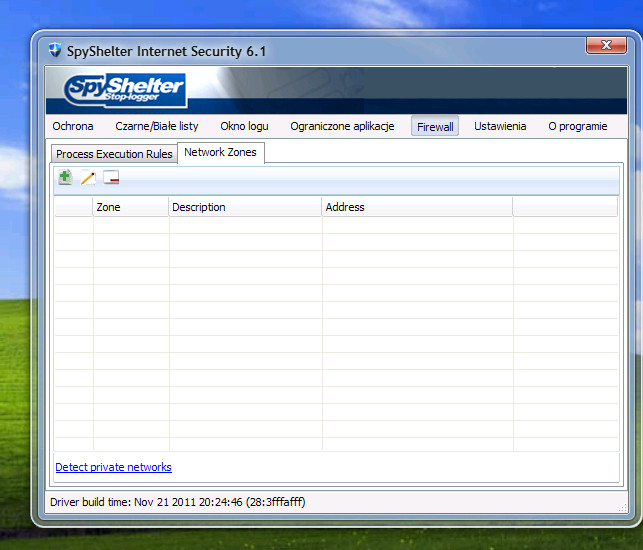Click Detect private networks link
Screen dimensions: 643x550
tap(114, 467)
